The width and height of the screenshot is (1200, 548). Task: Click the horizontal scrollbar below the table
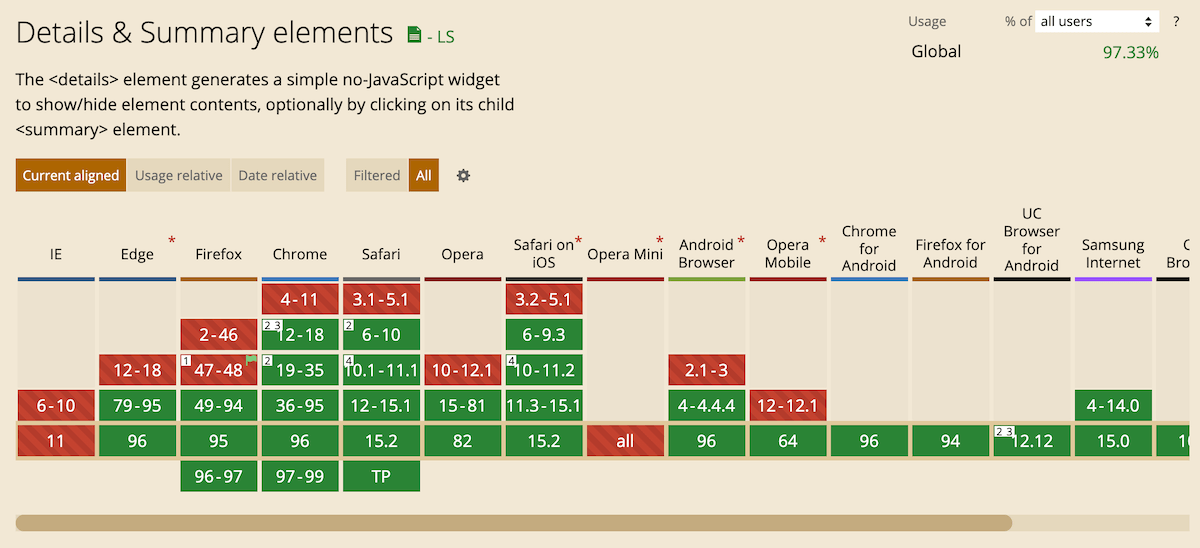[x=513, y=522]
